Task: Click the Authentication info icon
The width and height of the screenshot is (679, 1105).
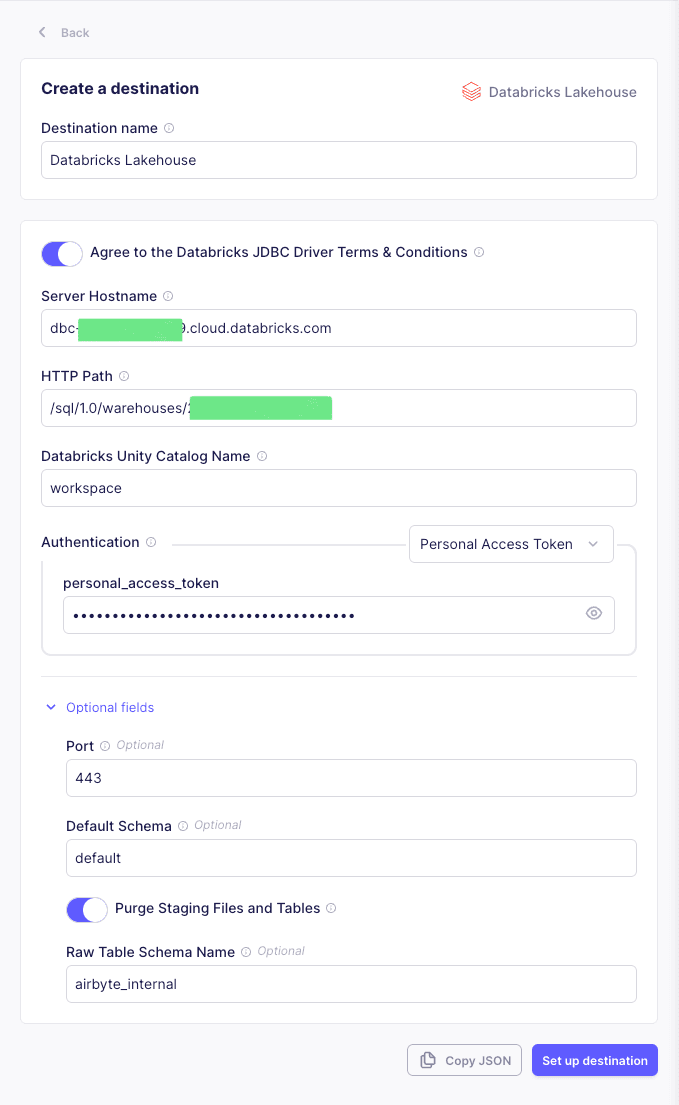Action: pos(152,542)
